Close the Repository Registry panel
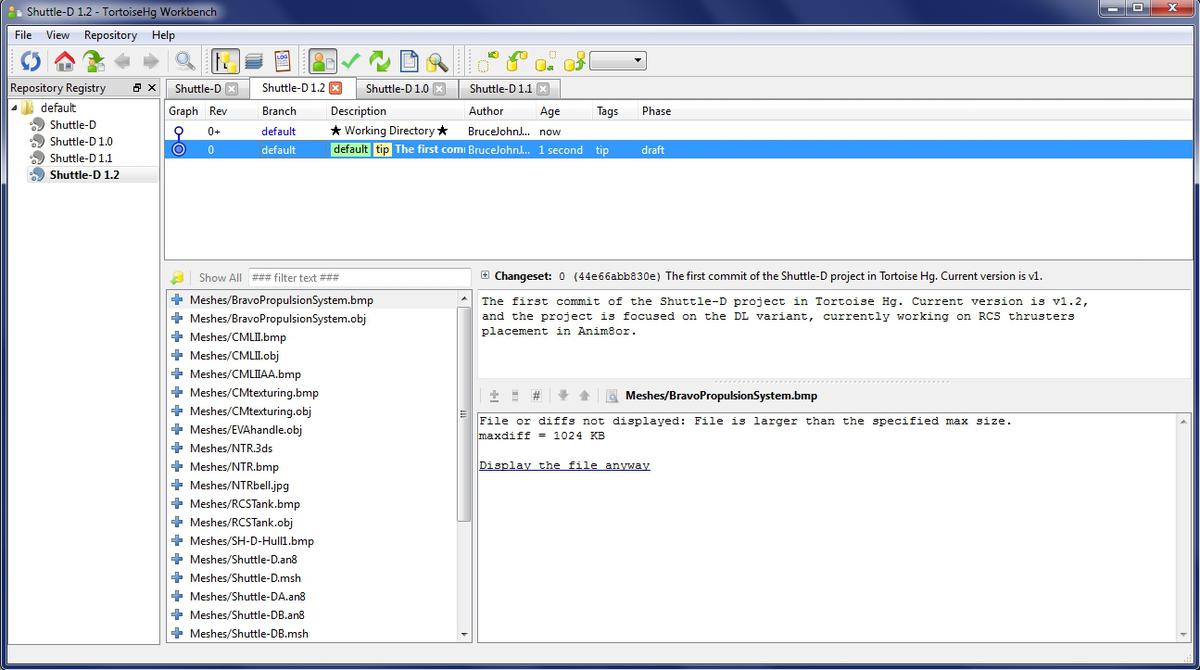This screenshot has height=670, width=1200. [152, 88]
